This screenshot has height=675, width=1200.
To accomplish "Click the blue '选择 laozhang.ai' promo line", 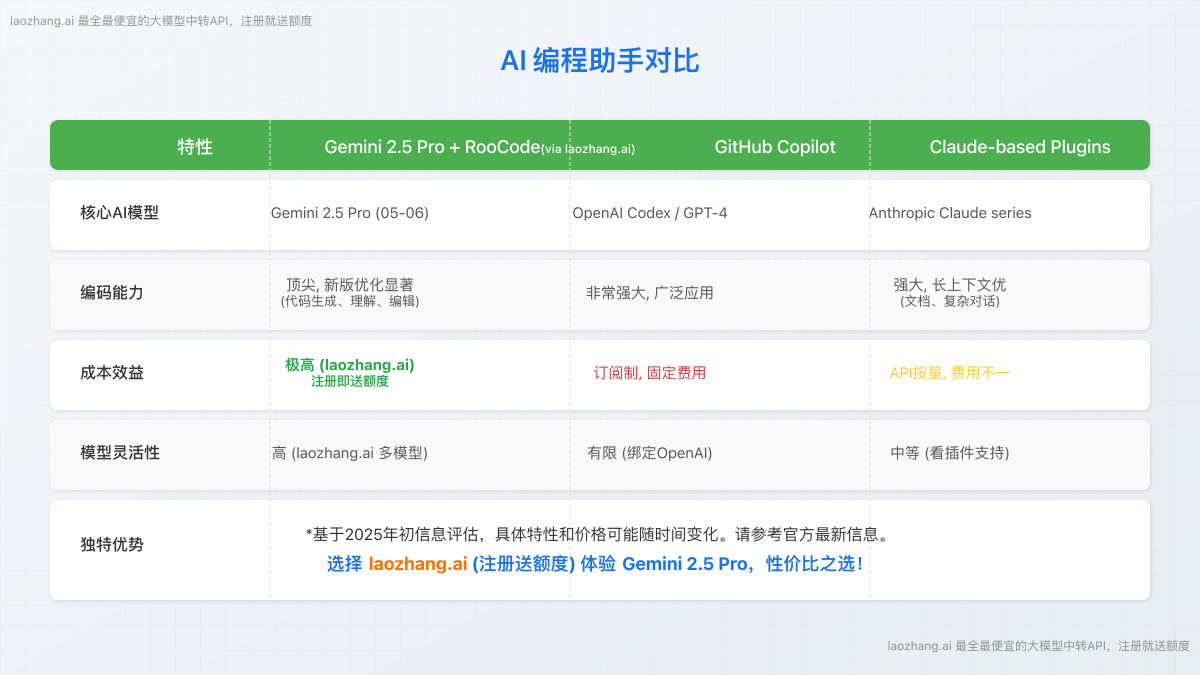I will point(597,564).
